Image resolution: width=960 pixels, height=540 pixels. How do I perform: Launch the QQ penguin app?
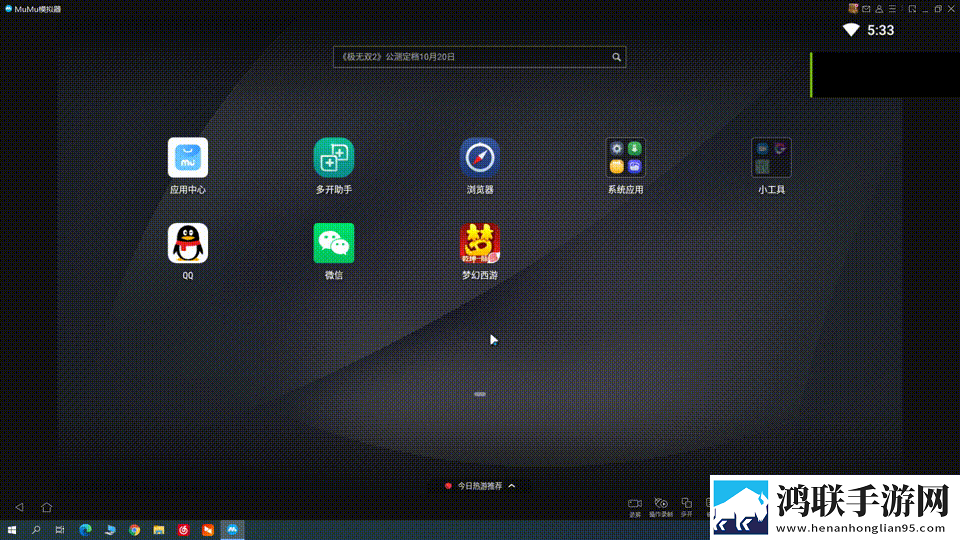(187, 243)
